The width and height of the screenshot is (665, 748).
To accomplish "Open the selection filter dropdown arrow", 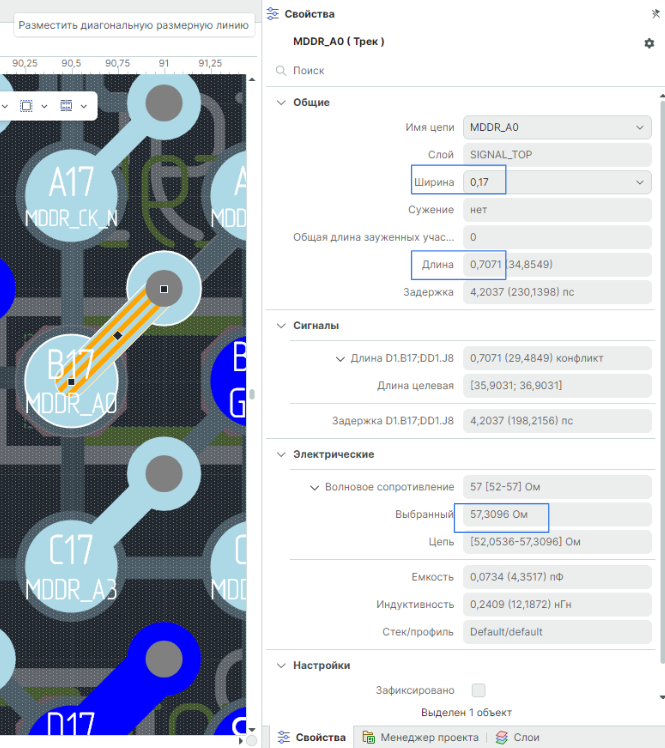I will click(x=84, y=106).
